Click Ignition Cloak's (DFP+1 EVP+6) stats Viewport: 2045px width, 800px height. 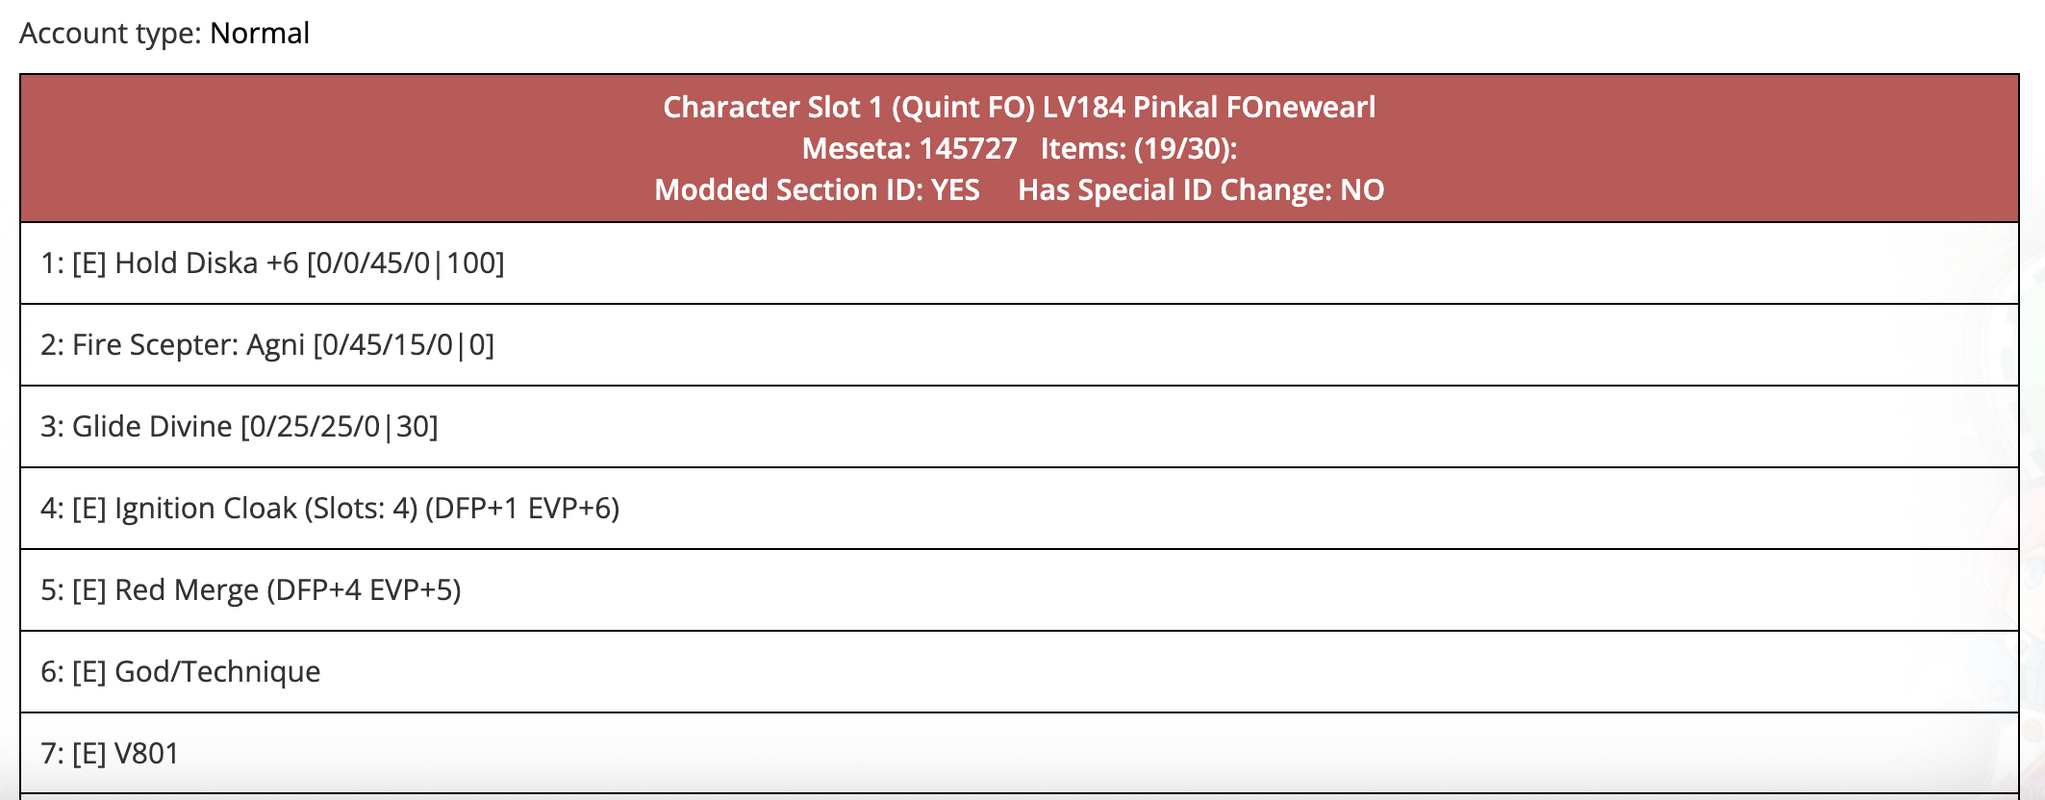pos(522,509)
